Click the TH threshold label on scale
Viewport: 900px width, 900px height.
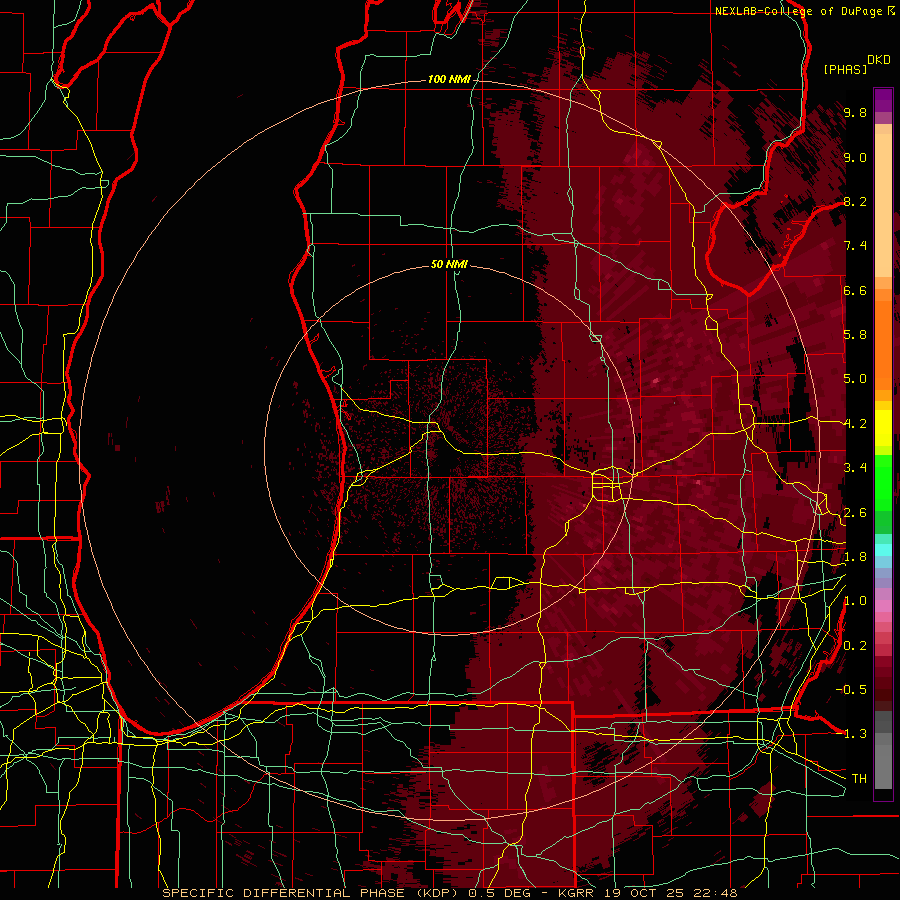click(x=859, y=779)
